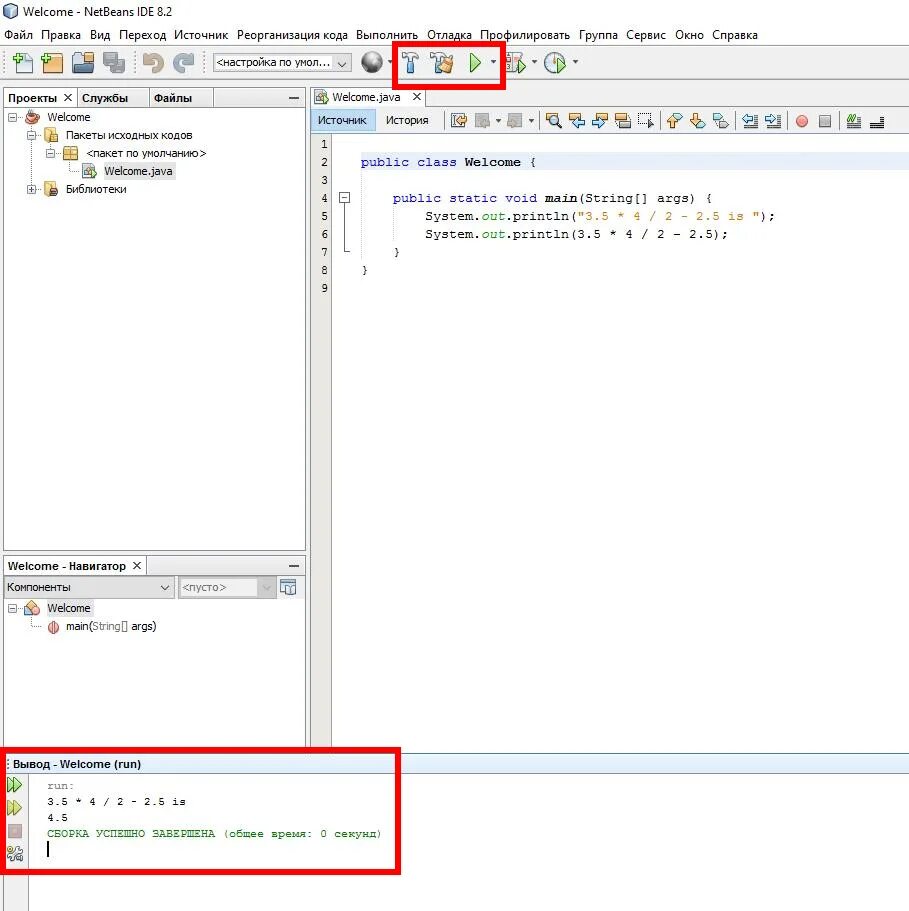Open Run Project dropdown arrow
The width and height of the screenshot is (909, 911).
(x=493, y=62)
